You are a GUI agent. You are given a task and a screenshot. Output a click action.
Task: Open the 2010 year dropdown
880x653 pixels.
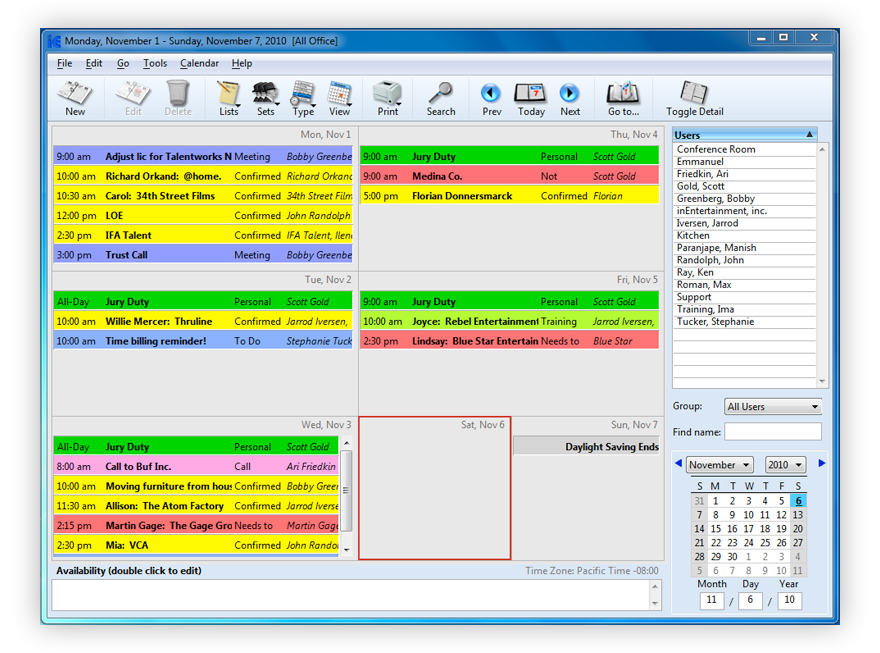point(786,465)
